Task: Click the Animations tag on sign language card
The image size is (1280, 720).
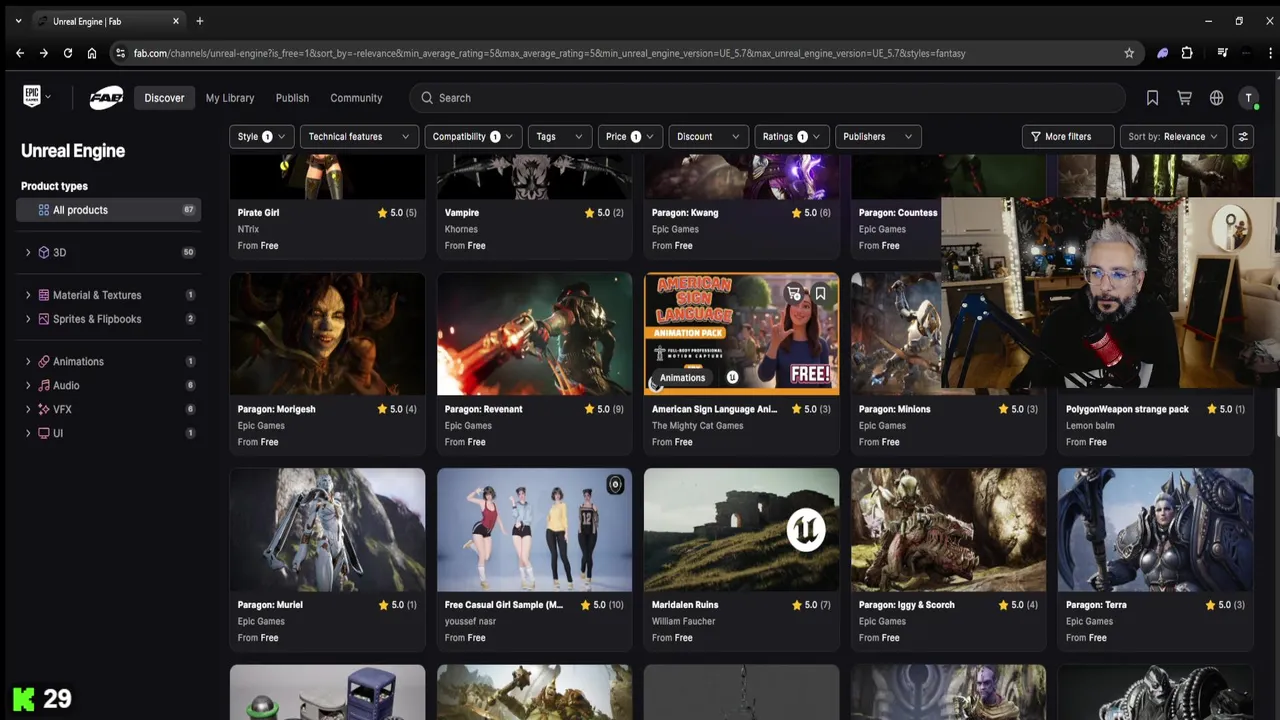Action: coord(682,378)
